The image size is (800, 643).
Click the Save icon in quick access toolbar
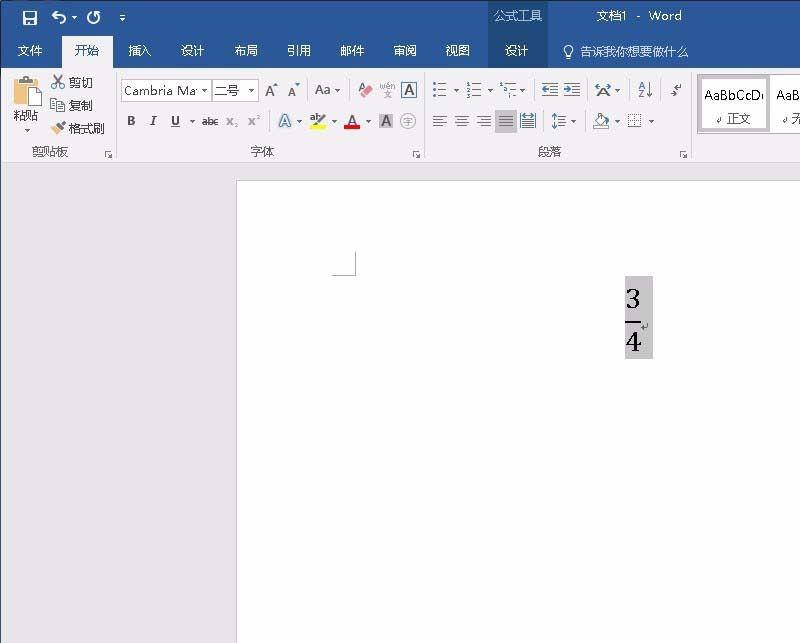point(30,17)
